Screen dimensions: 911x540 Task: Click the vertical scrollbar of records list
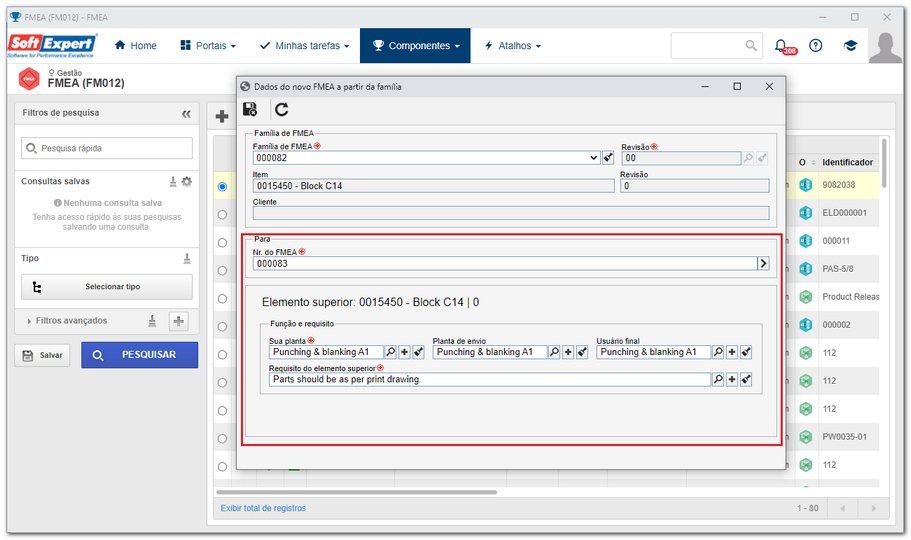(884, 163)
